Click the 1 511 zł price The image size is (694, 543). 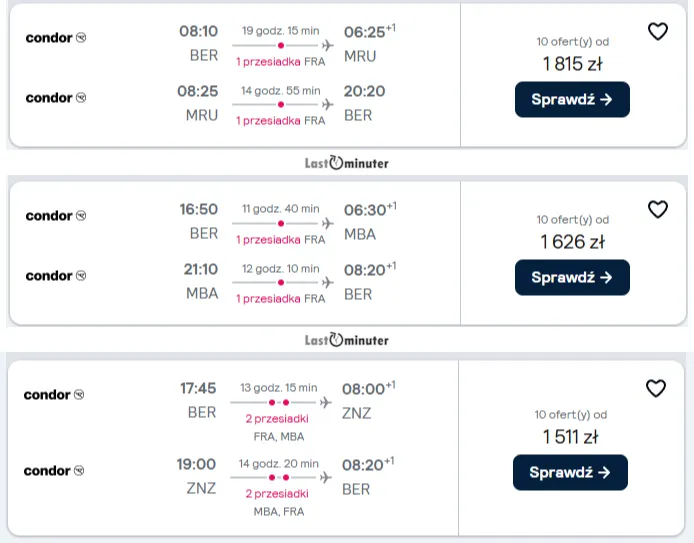(x=570, y=436)
